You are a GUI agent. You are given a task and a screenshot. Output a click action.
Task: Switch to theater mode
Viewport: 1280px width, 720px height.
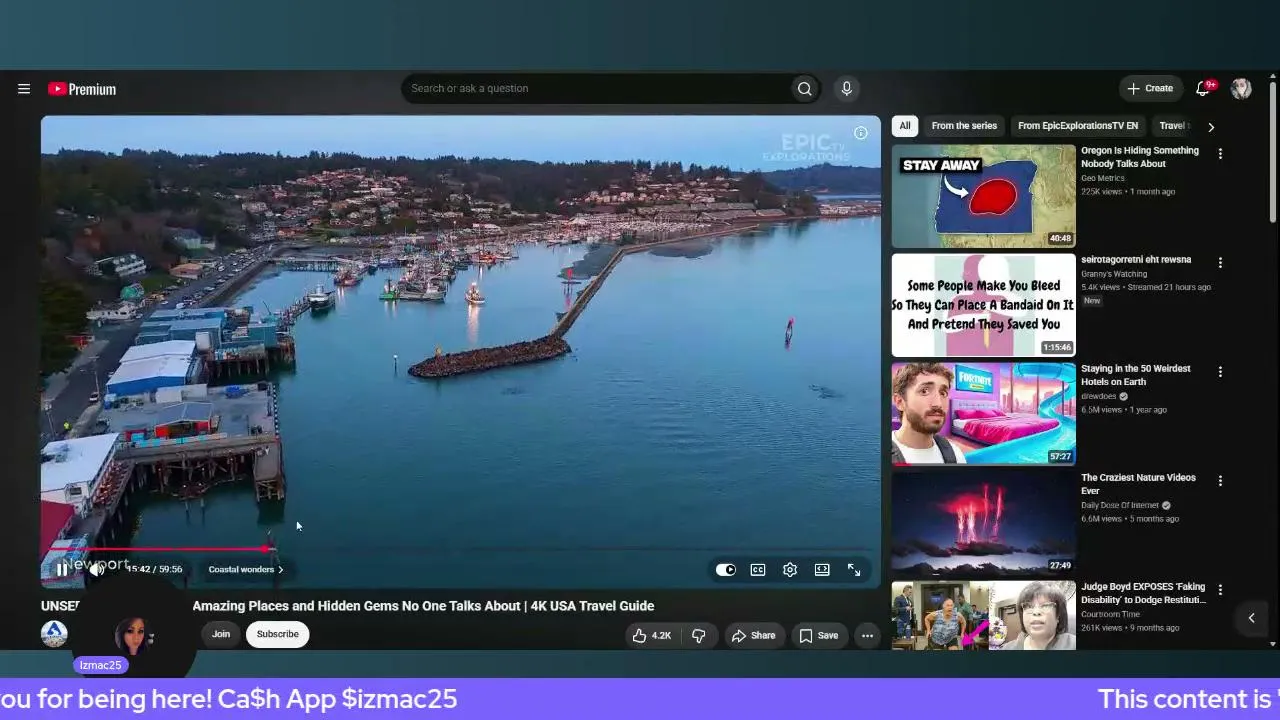[822, 570]
